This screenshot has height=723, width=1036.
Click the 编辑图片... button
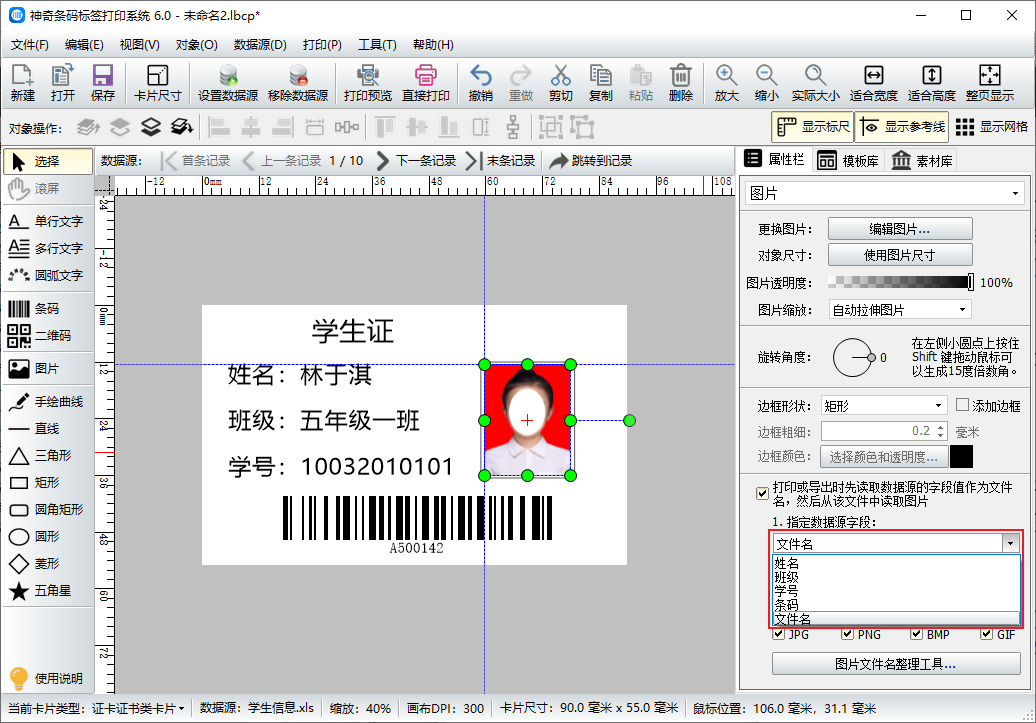[x=900, y=229]
